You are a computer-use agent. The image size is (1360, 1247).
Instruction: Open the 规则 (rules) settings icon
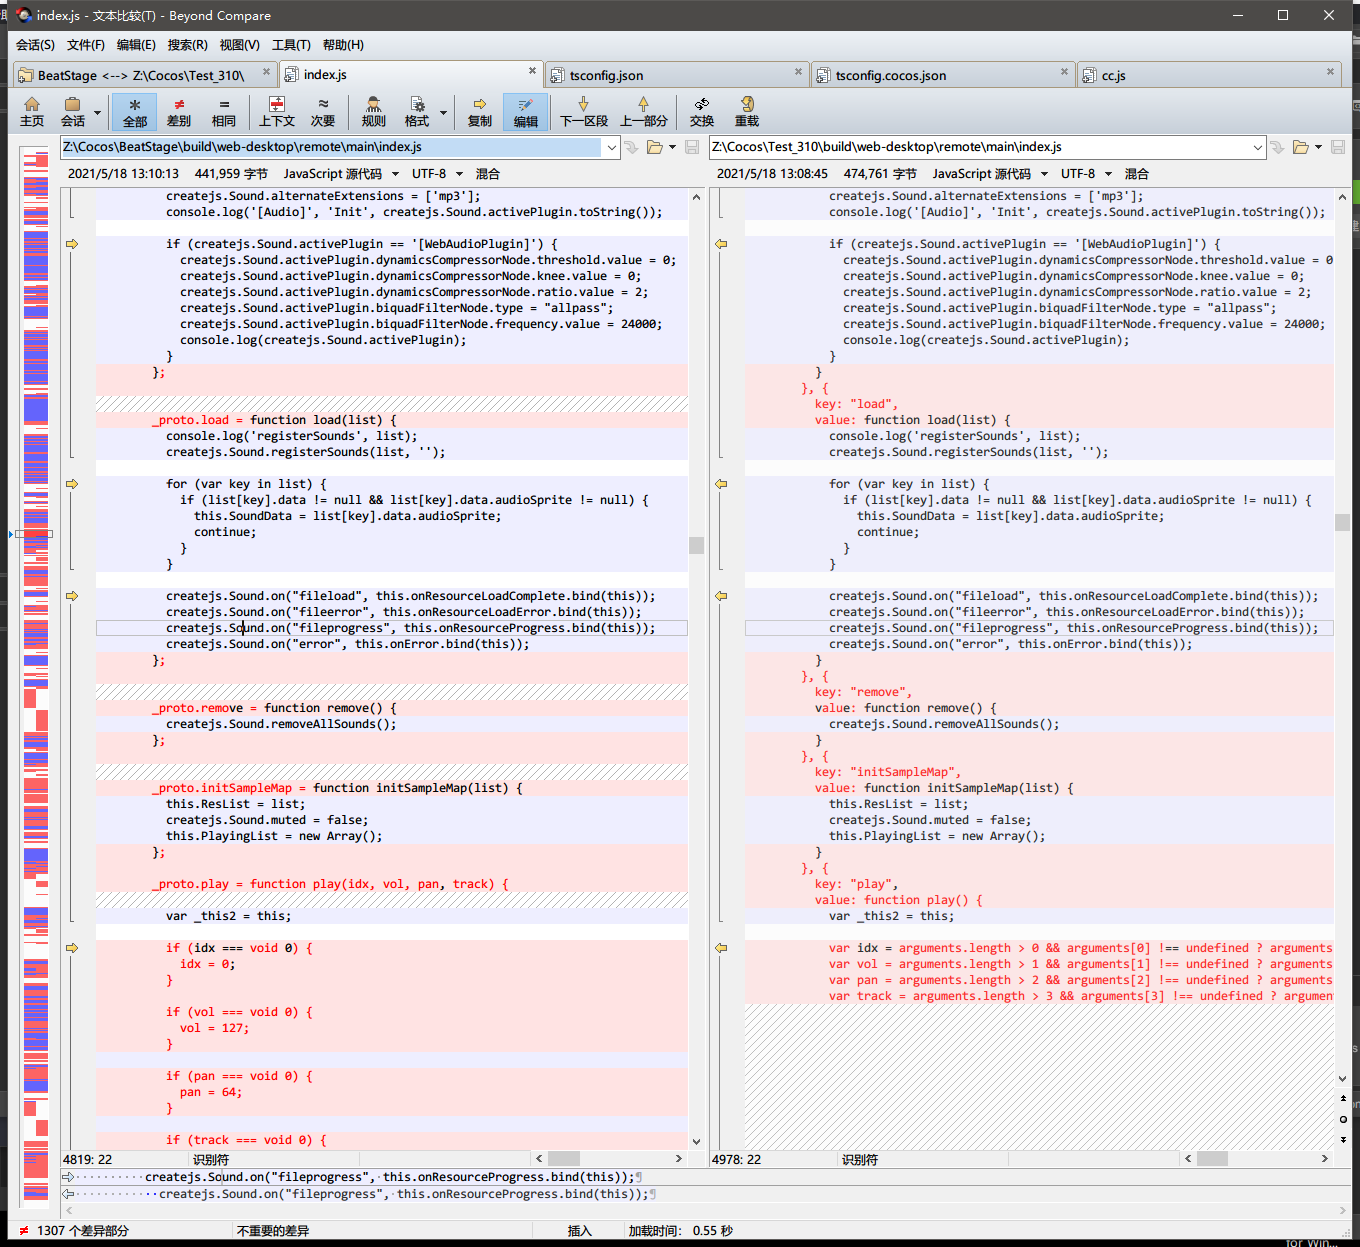[373, 111]
